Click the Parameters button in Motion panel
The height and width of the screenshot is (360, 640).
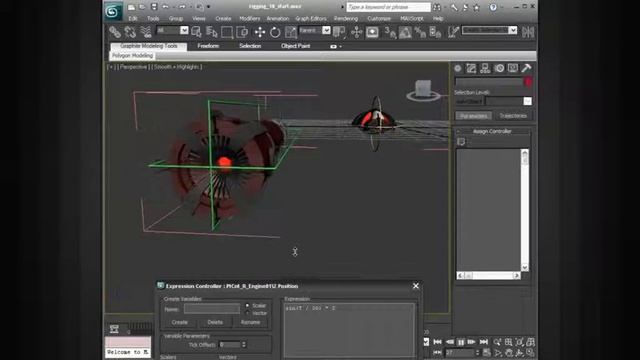[x=473, y=116]
